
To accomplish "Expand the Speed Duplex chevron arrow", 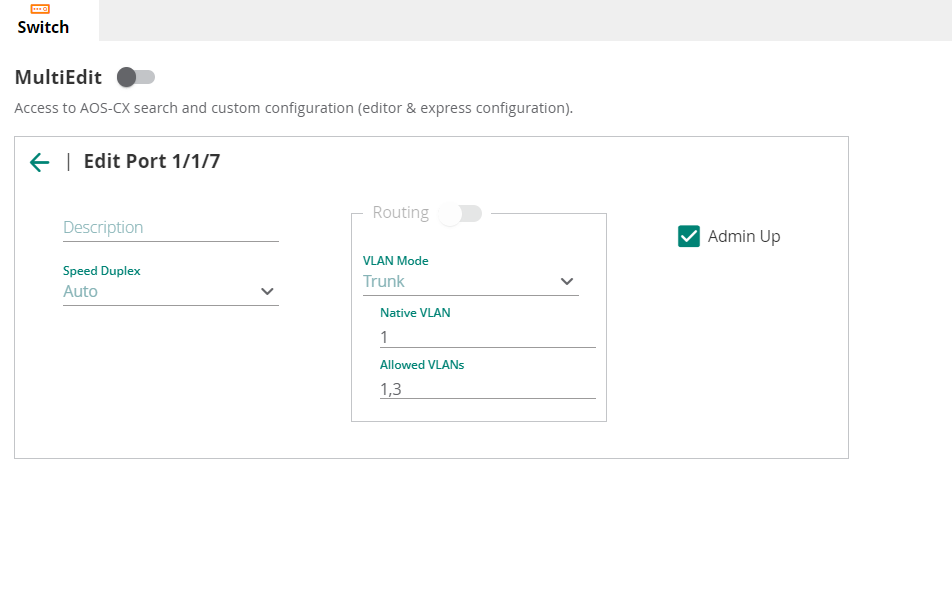I will (267, 292).
